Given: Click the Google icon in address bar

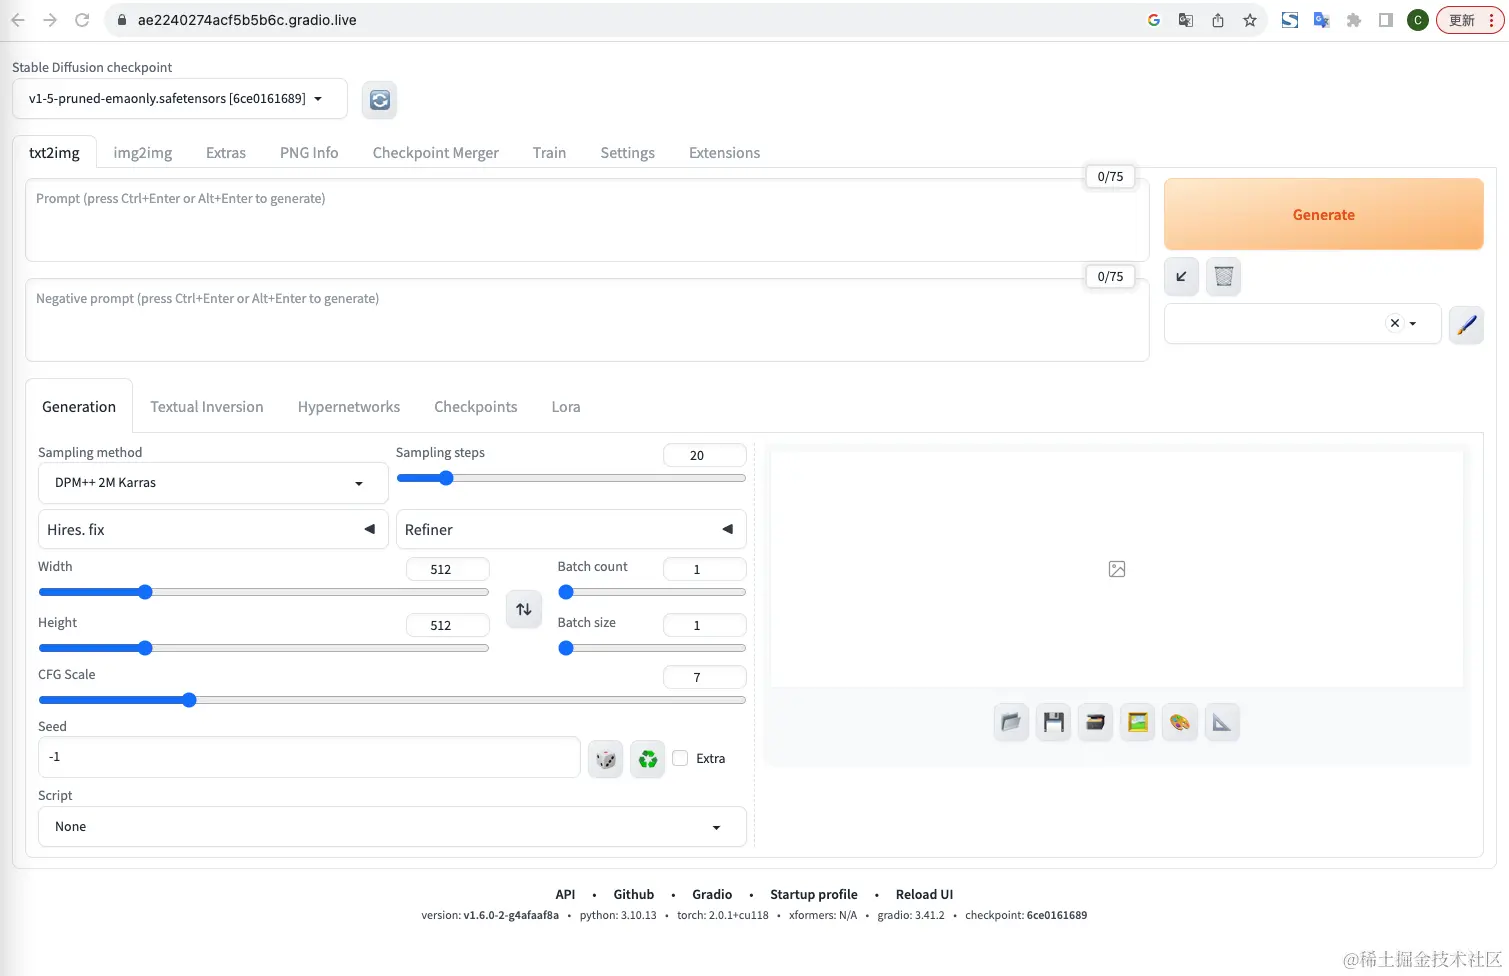Looking at the screenshot, I should coord(1154,20).
